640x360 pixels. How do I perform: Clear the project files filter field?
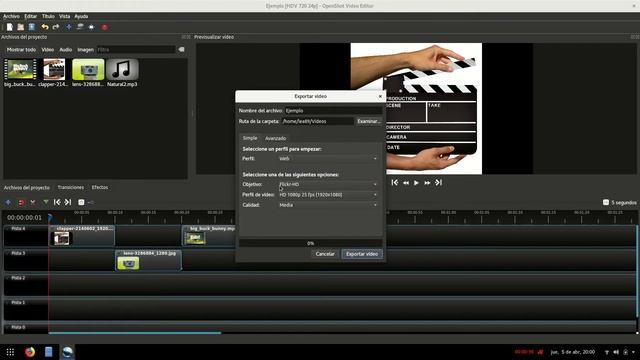click(x=181, y=49)
